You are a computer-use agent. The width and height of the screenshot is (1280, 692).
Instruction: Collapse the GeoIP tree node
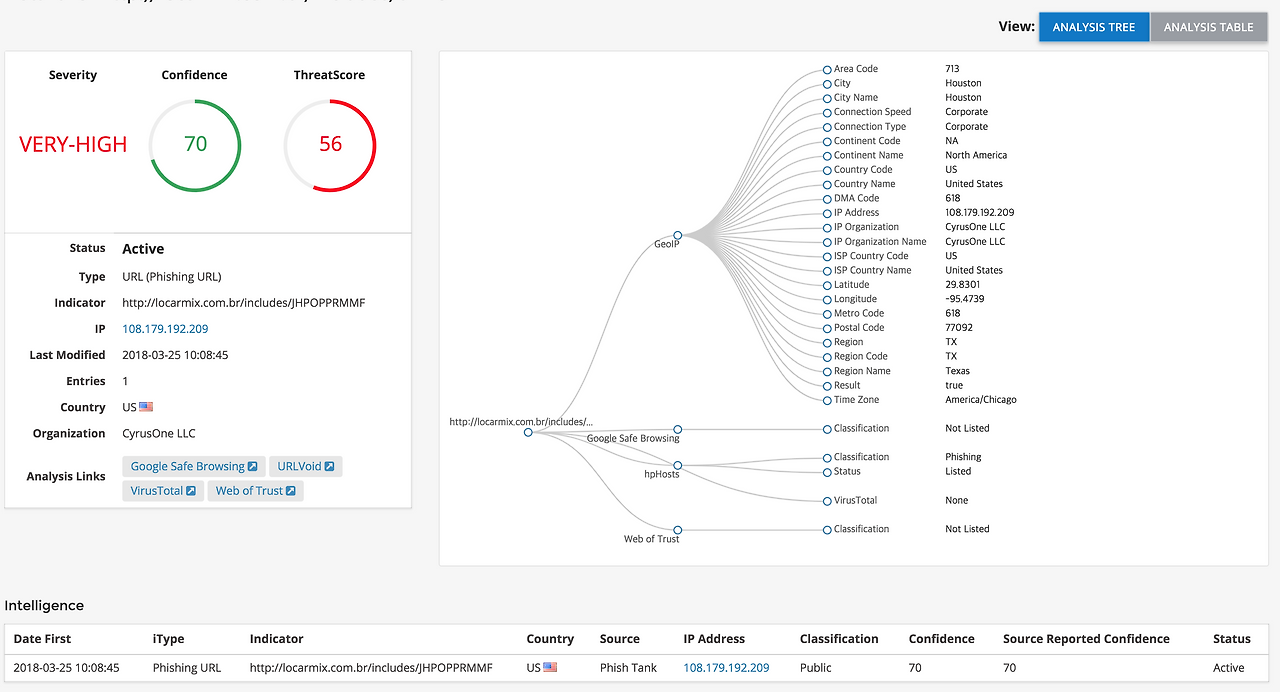(x=678, y=235)
